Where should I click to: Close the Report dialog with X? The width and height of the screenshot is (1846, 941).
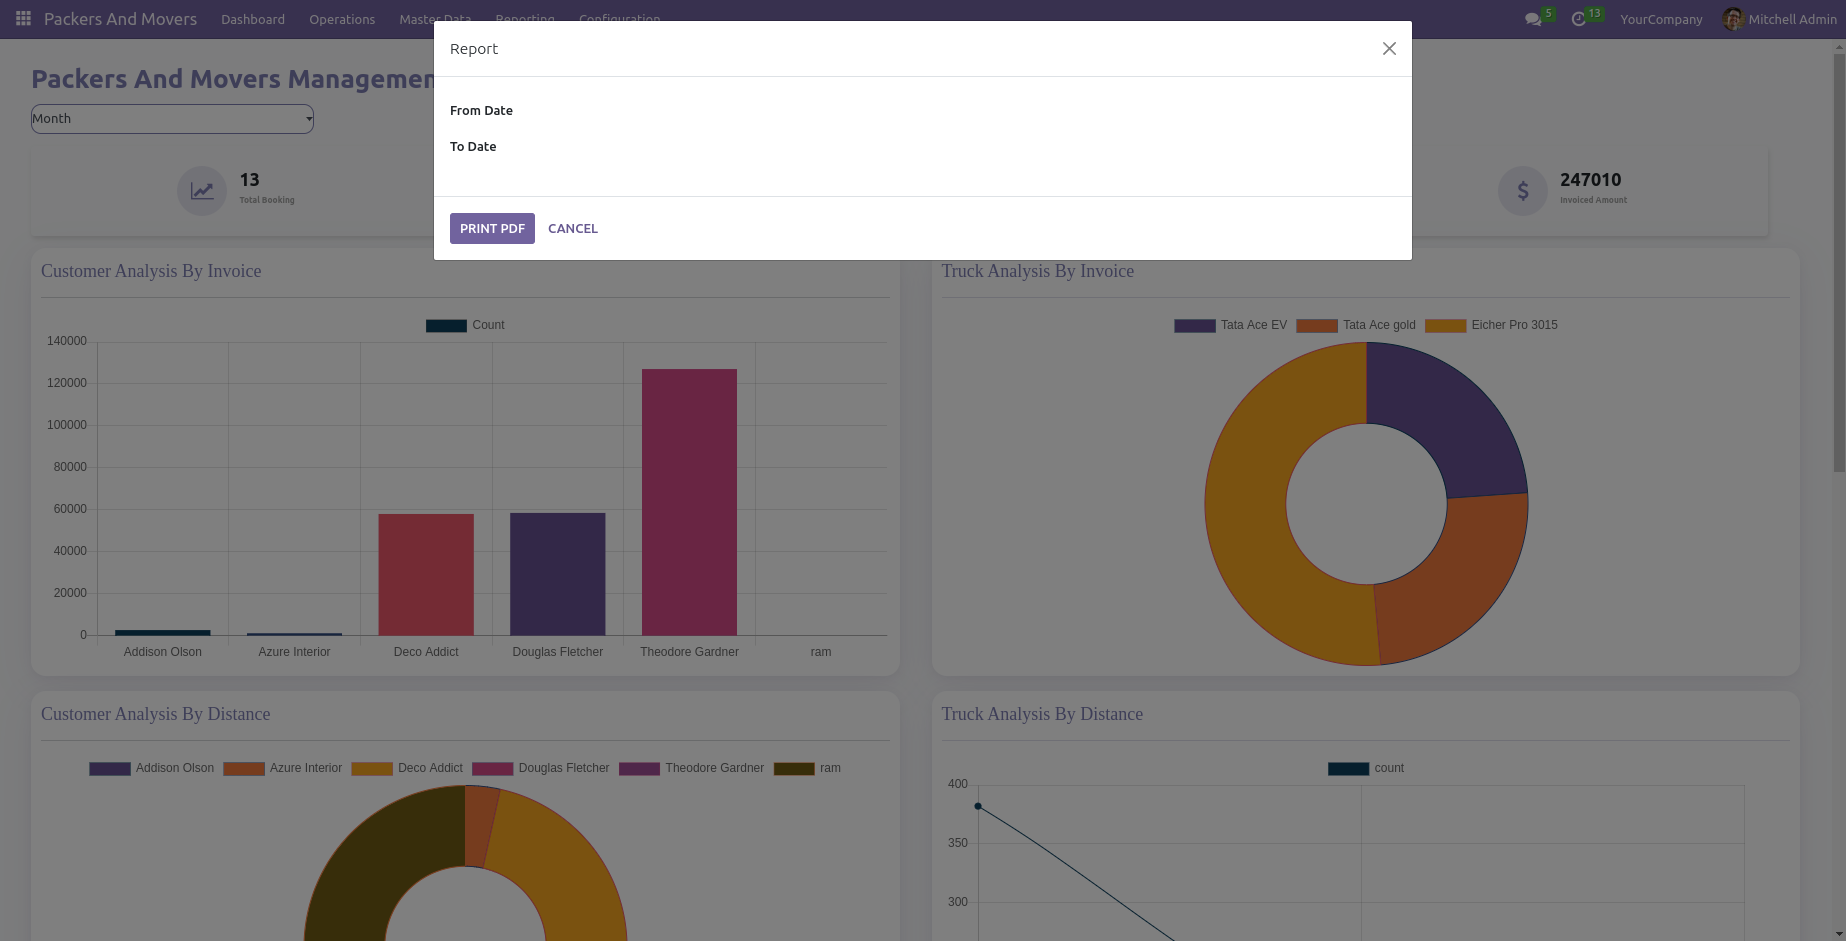pyautogui.click(x=1389, y=48)
